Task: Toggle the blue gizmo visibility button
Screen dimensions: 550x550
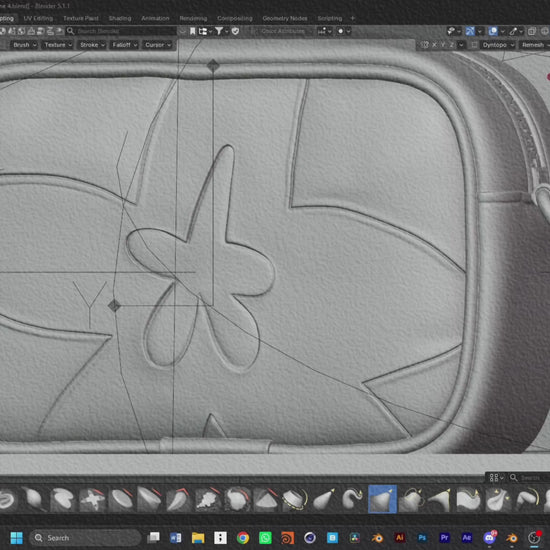Action: click(470, 31)
